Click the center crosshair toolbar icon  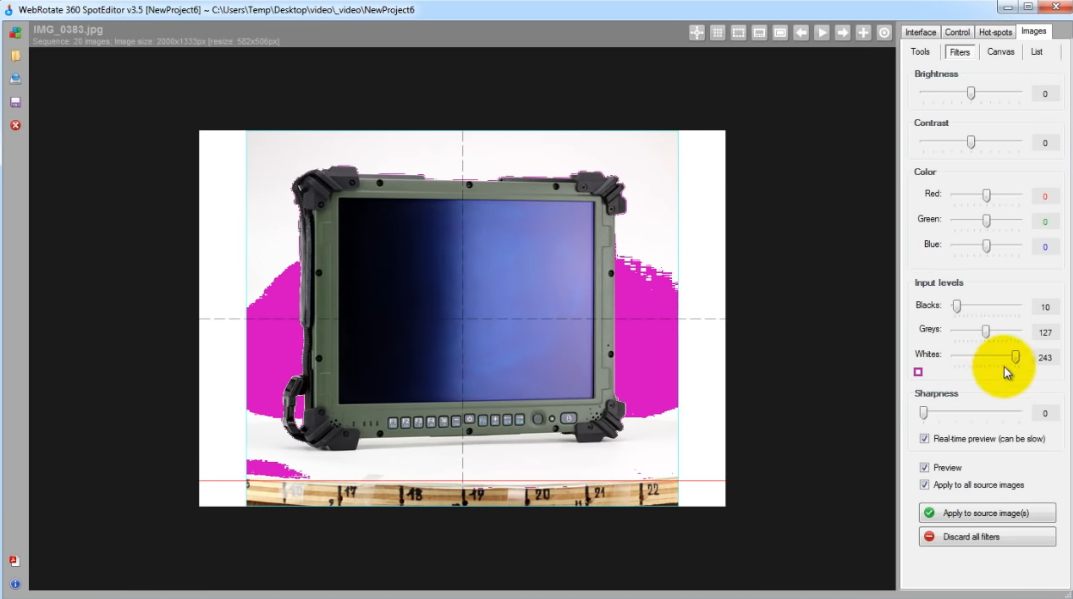(697, 33)
